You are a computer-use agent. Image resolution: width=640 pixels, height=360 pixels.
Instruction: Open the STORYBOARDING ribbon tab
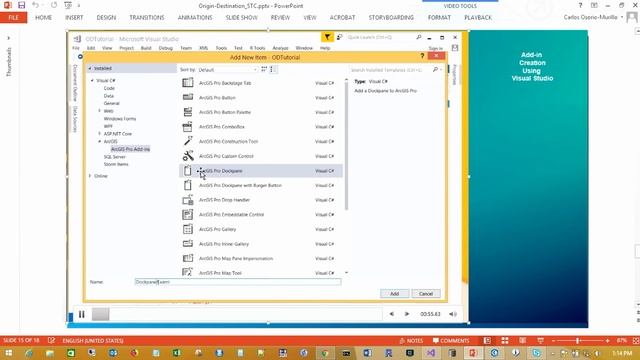coord(391,18)
